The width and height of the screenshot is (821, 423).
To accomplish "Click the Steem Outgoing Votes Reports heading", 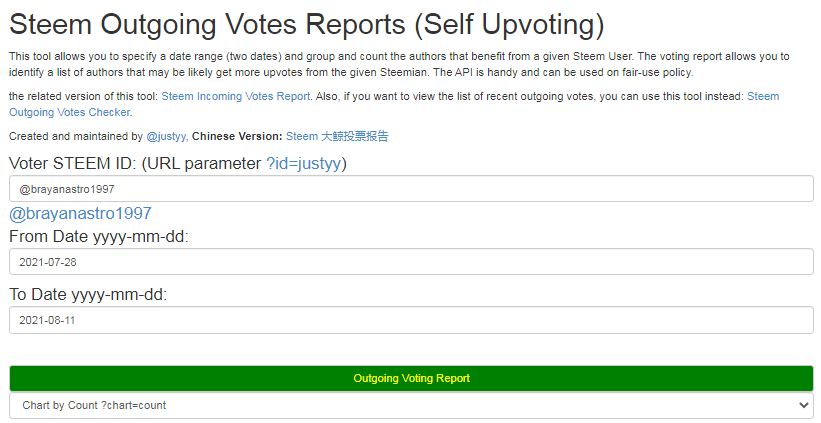I will click(307, 25).
